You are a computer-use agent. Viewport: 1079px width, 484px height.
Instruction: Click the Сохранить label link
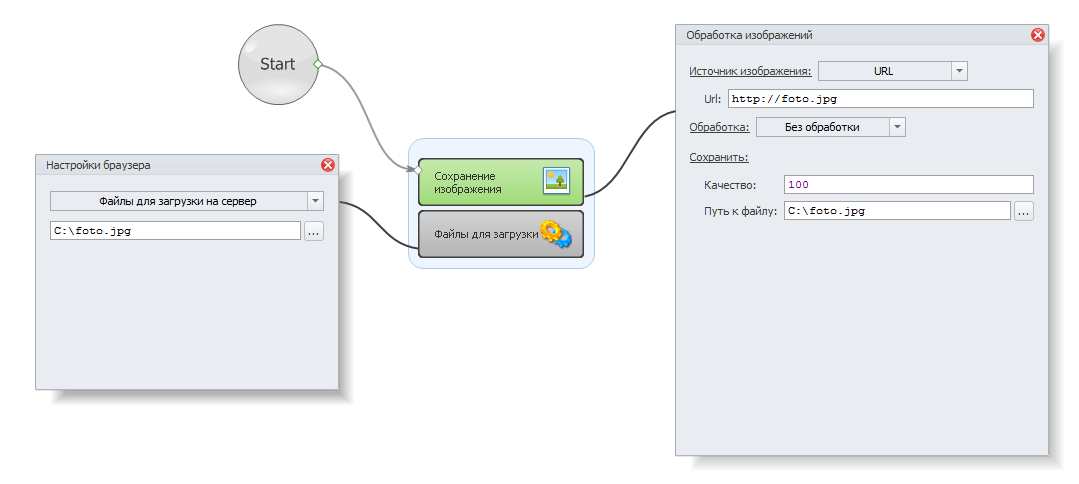coord(719,157)
